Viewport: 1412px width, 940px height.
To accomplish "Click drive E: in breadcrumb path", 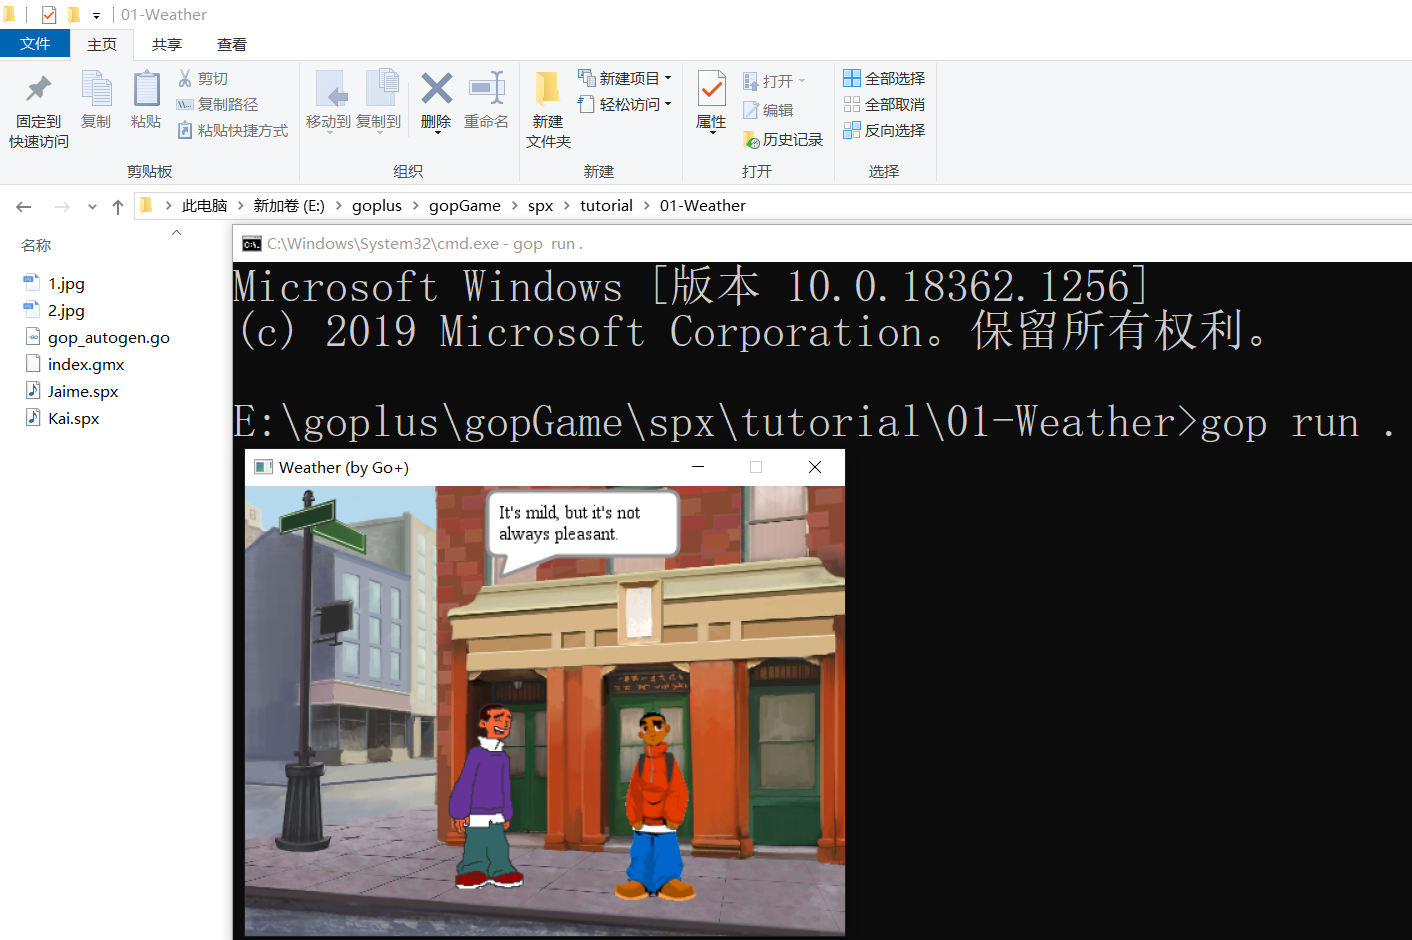I will pos(289,205).
